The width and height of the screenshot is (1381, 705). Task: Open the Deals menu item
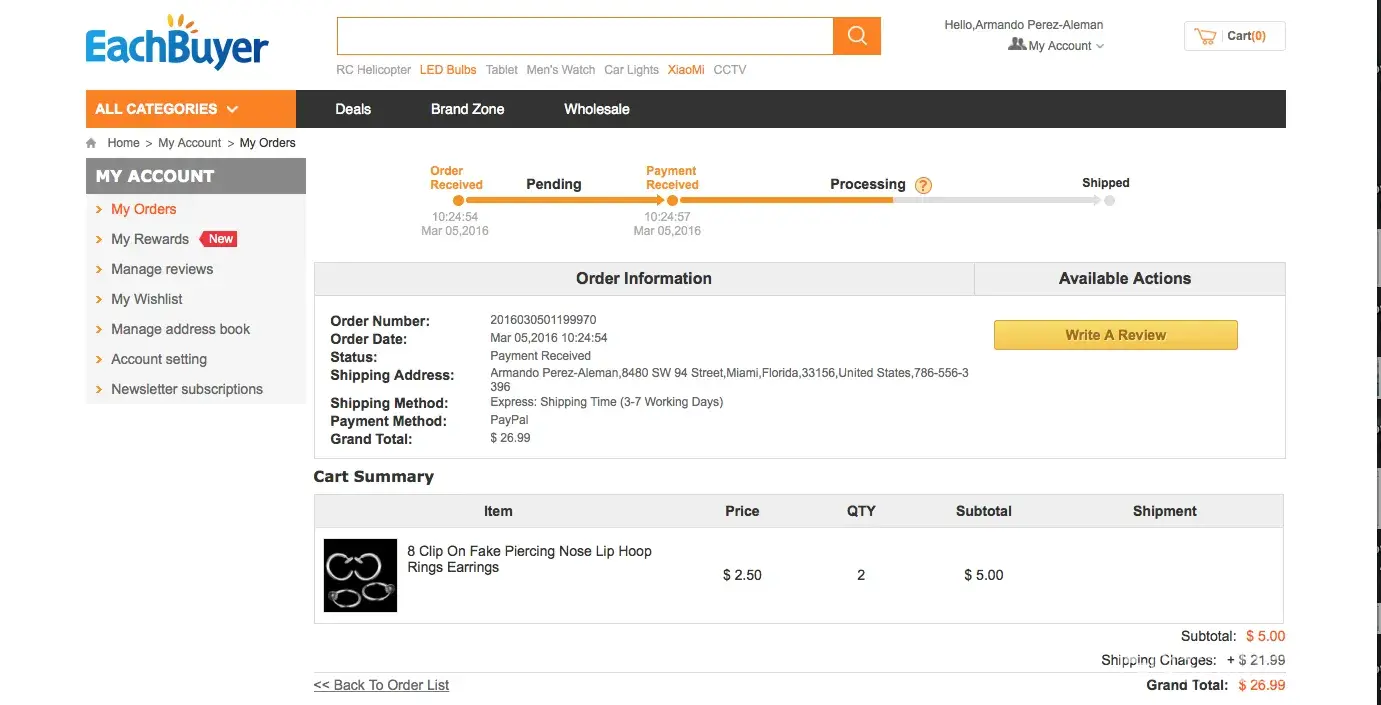(353, 109)
